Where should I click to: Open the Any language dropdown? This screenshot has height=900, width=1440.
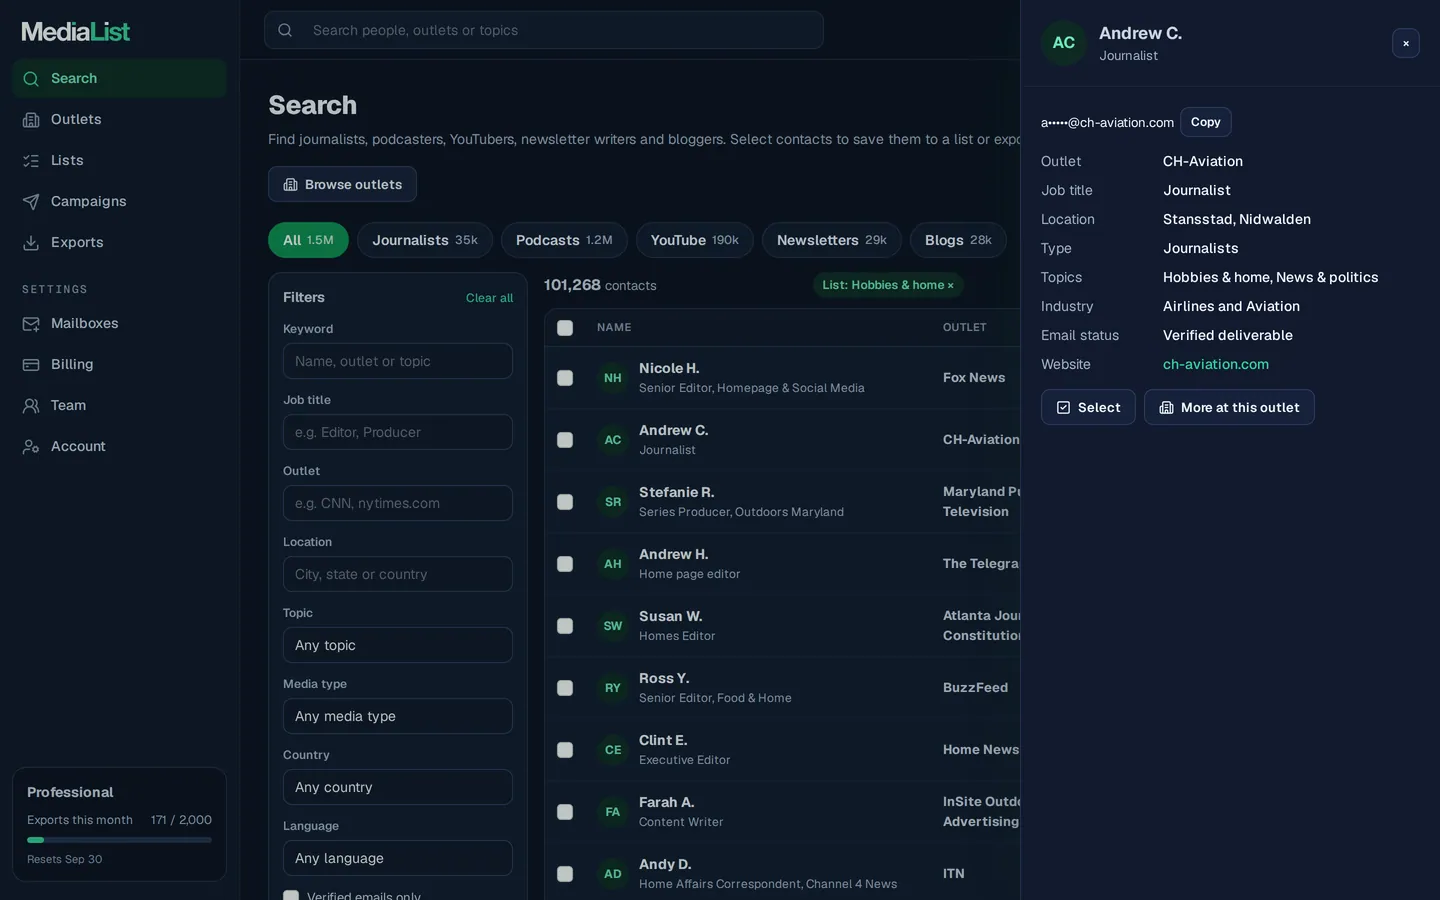398,858
